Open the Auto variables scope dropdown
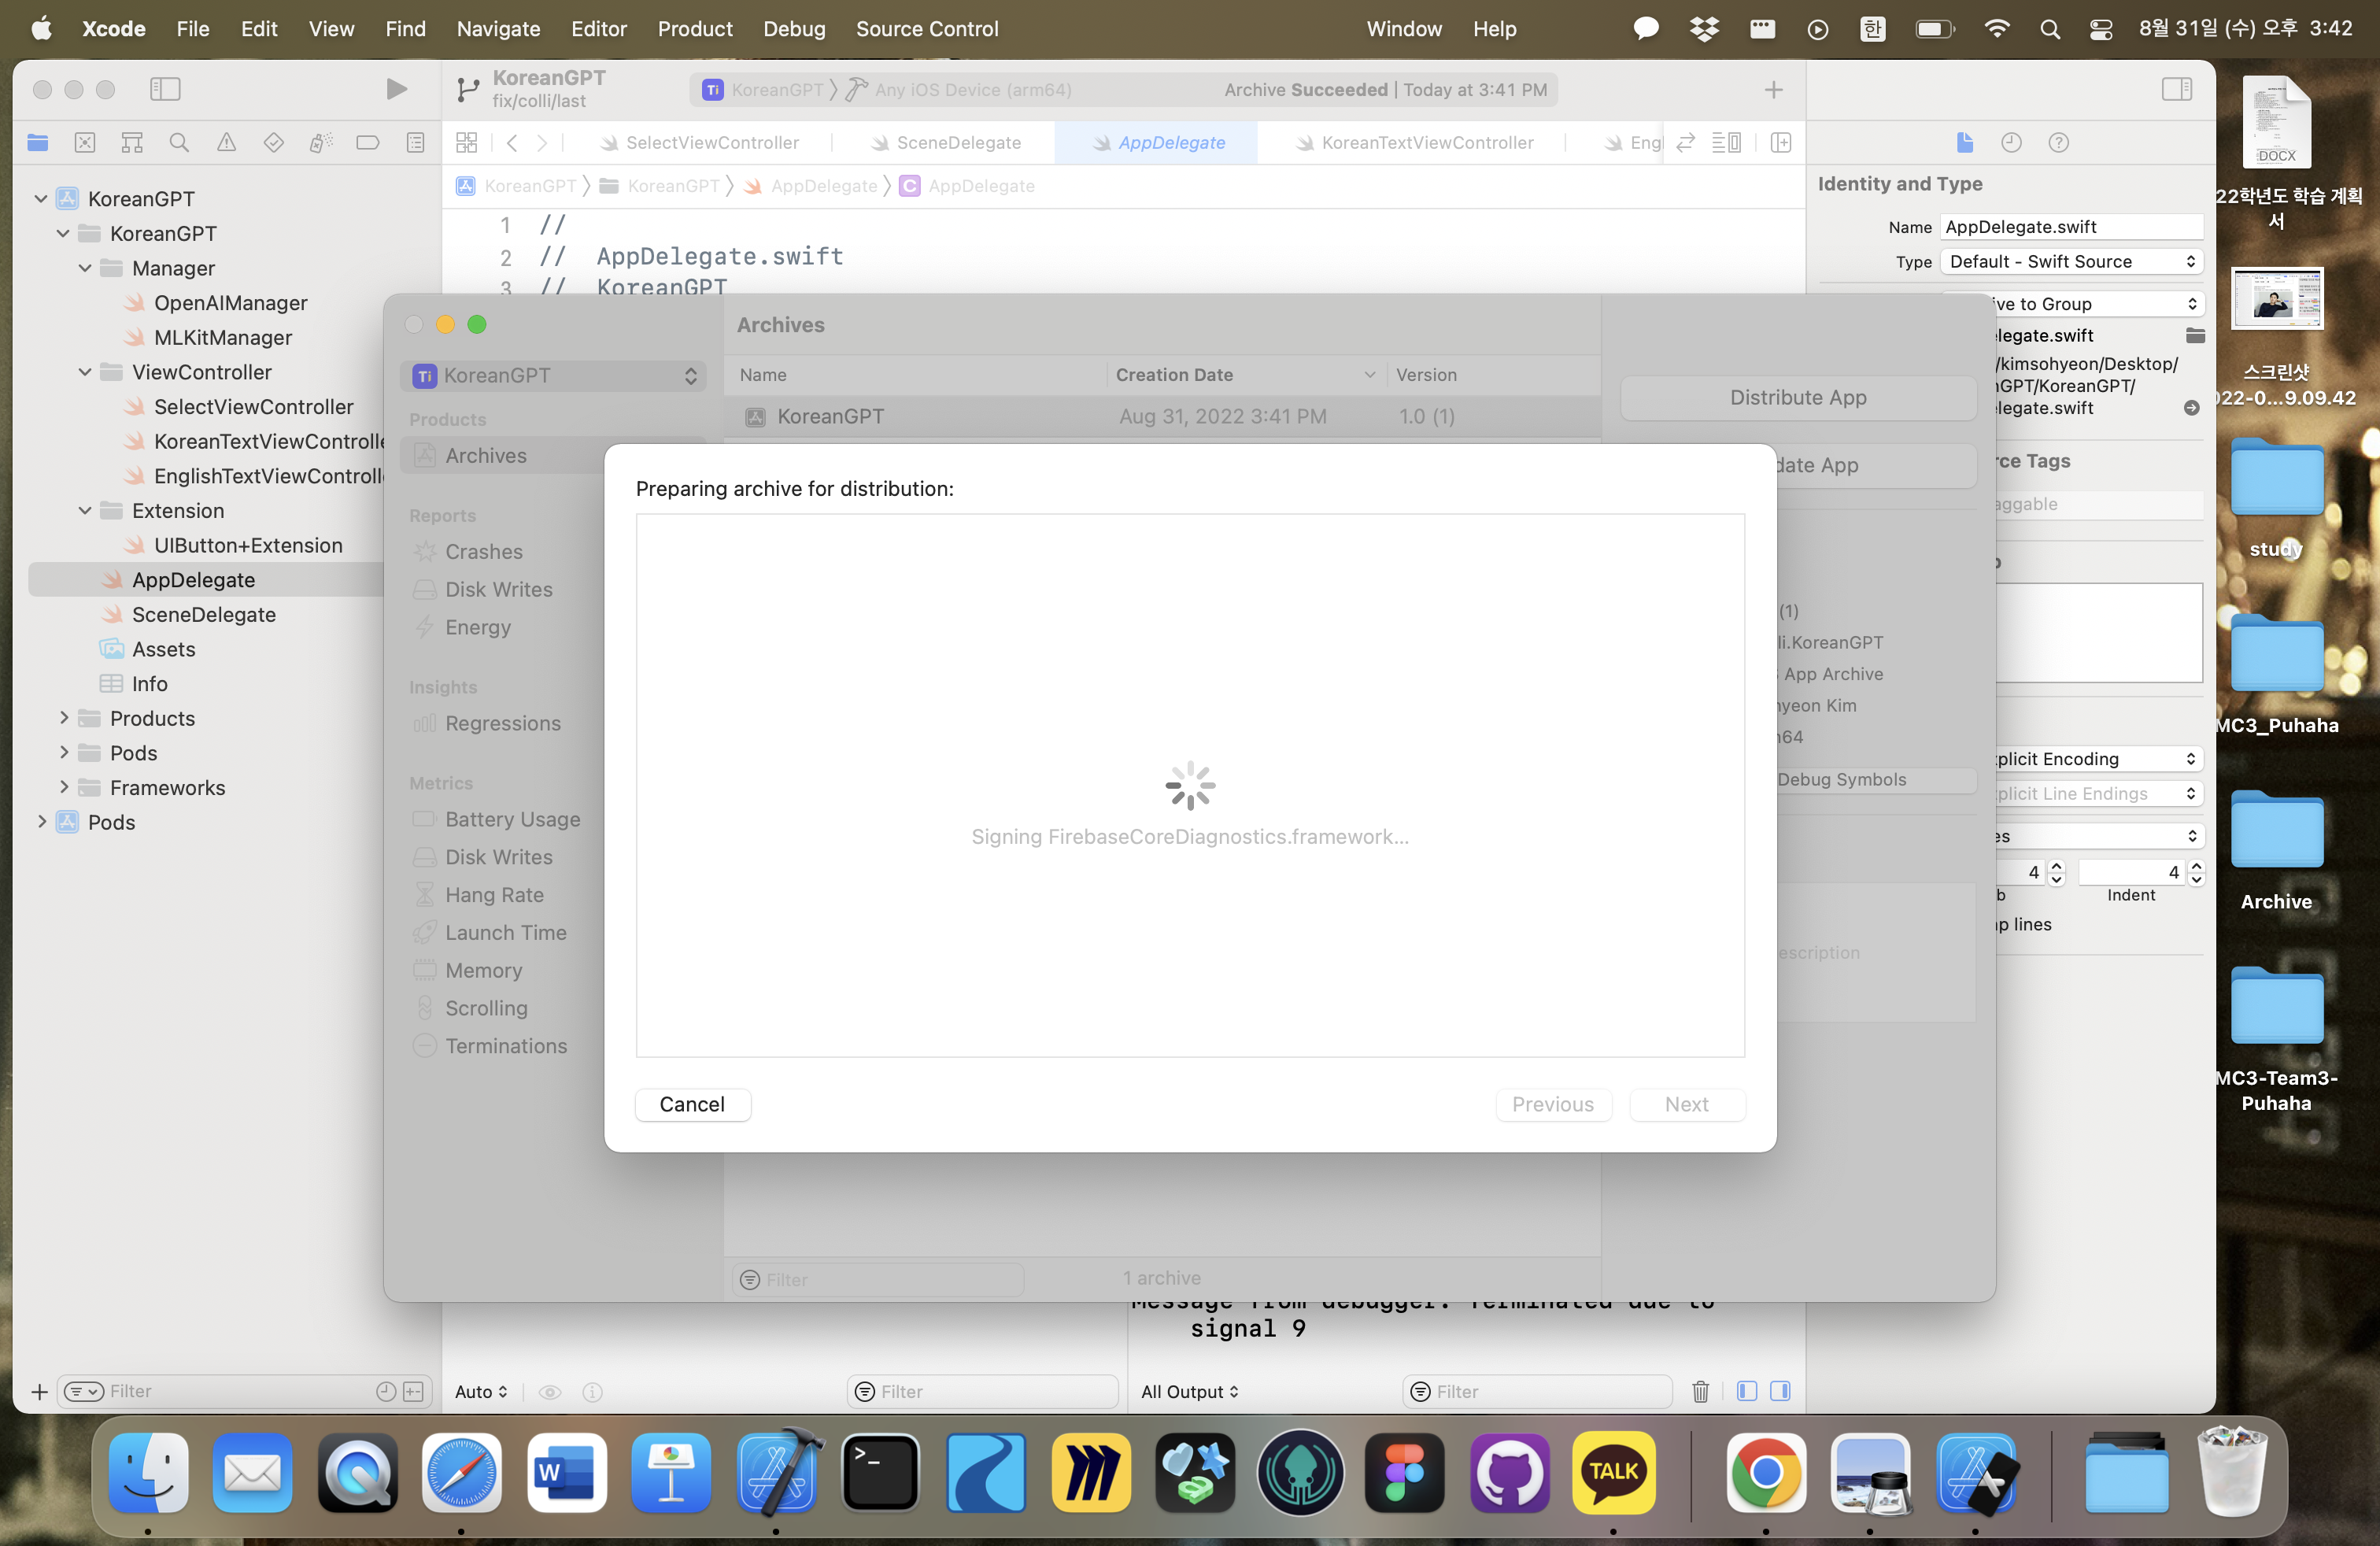The width and height of the screenshot is (2380, 1546). (481, 1391)
